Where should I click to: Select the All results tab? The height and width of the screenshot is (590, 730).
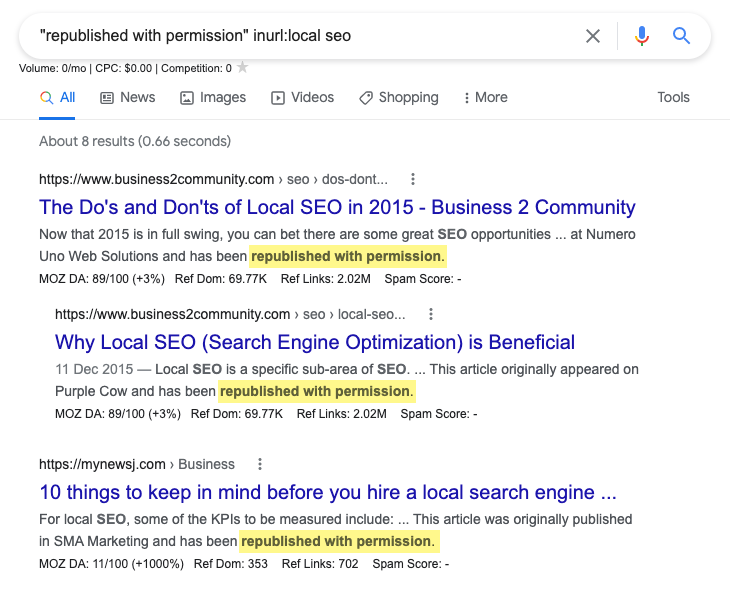tap(57, 97)
